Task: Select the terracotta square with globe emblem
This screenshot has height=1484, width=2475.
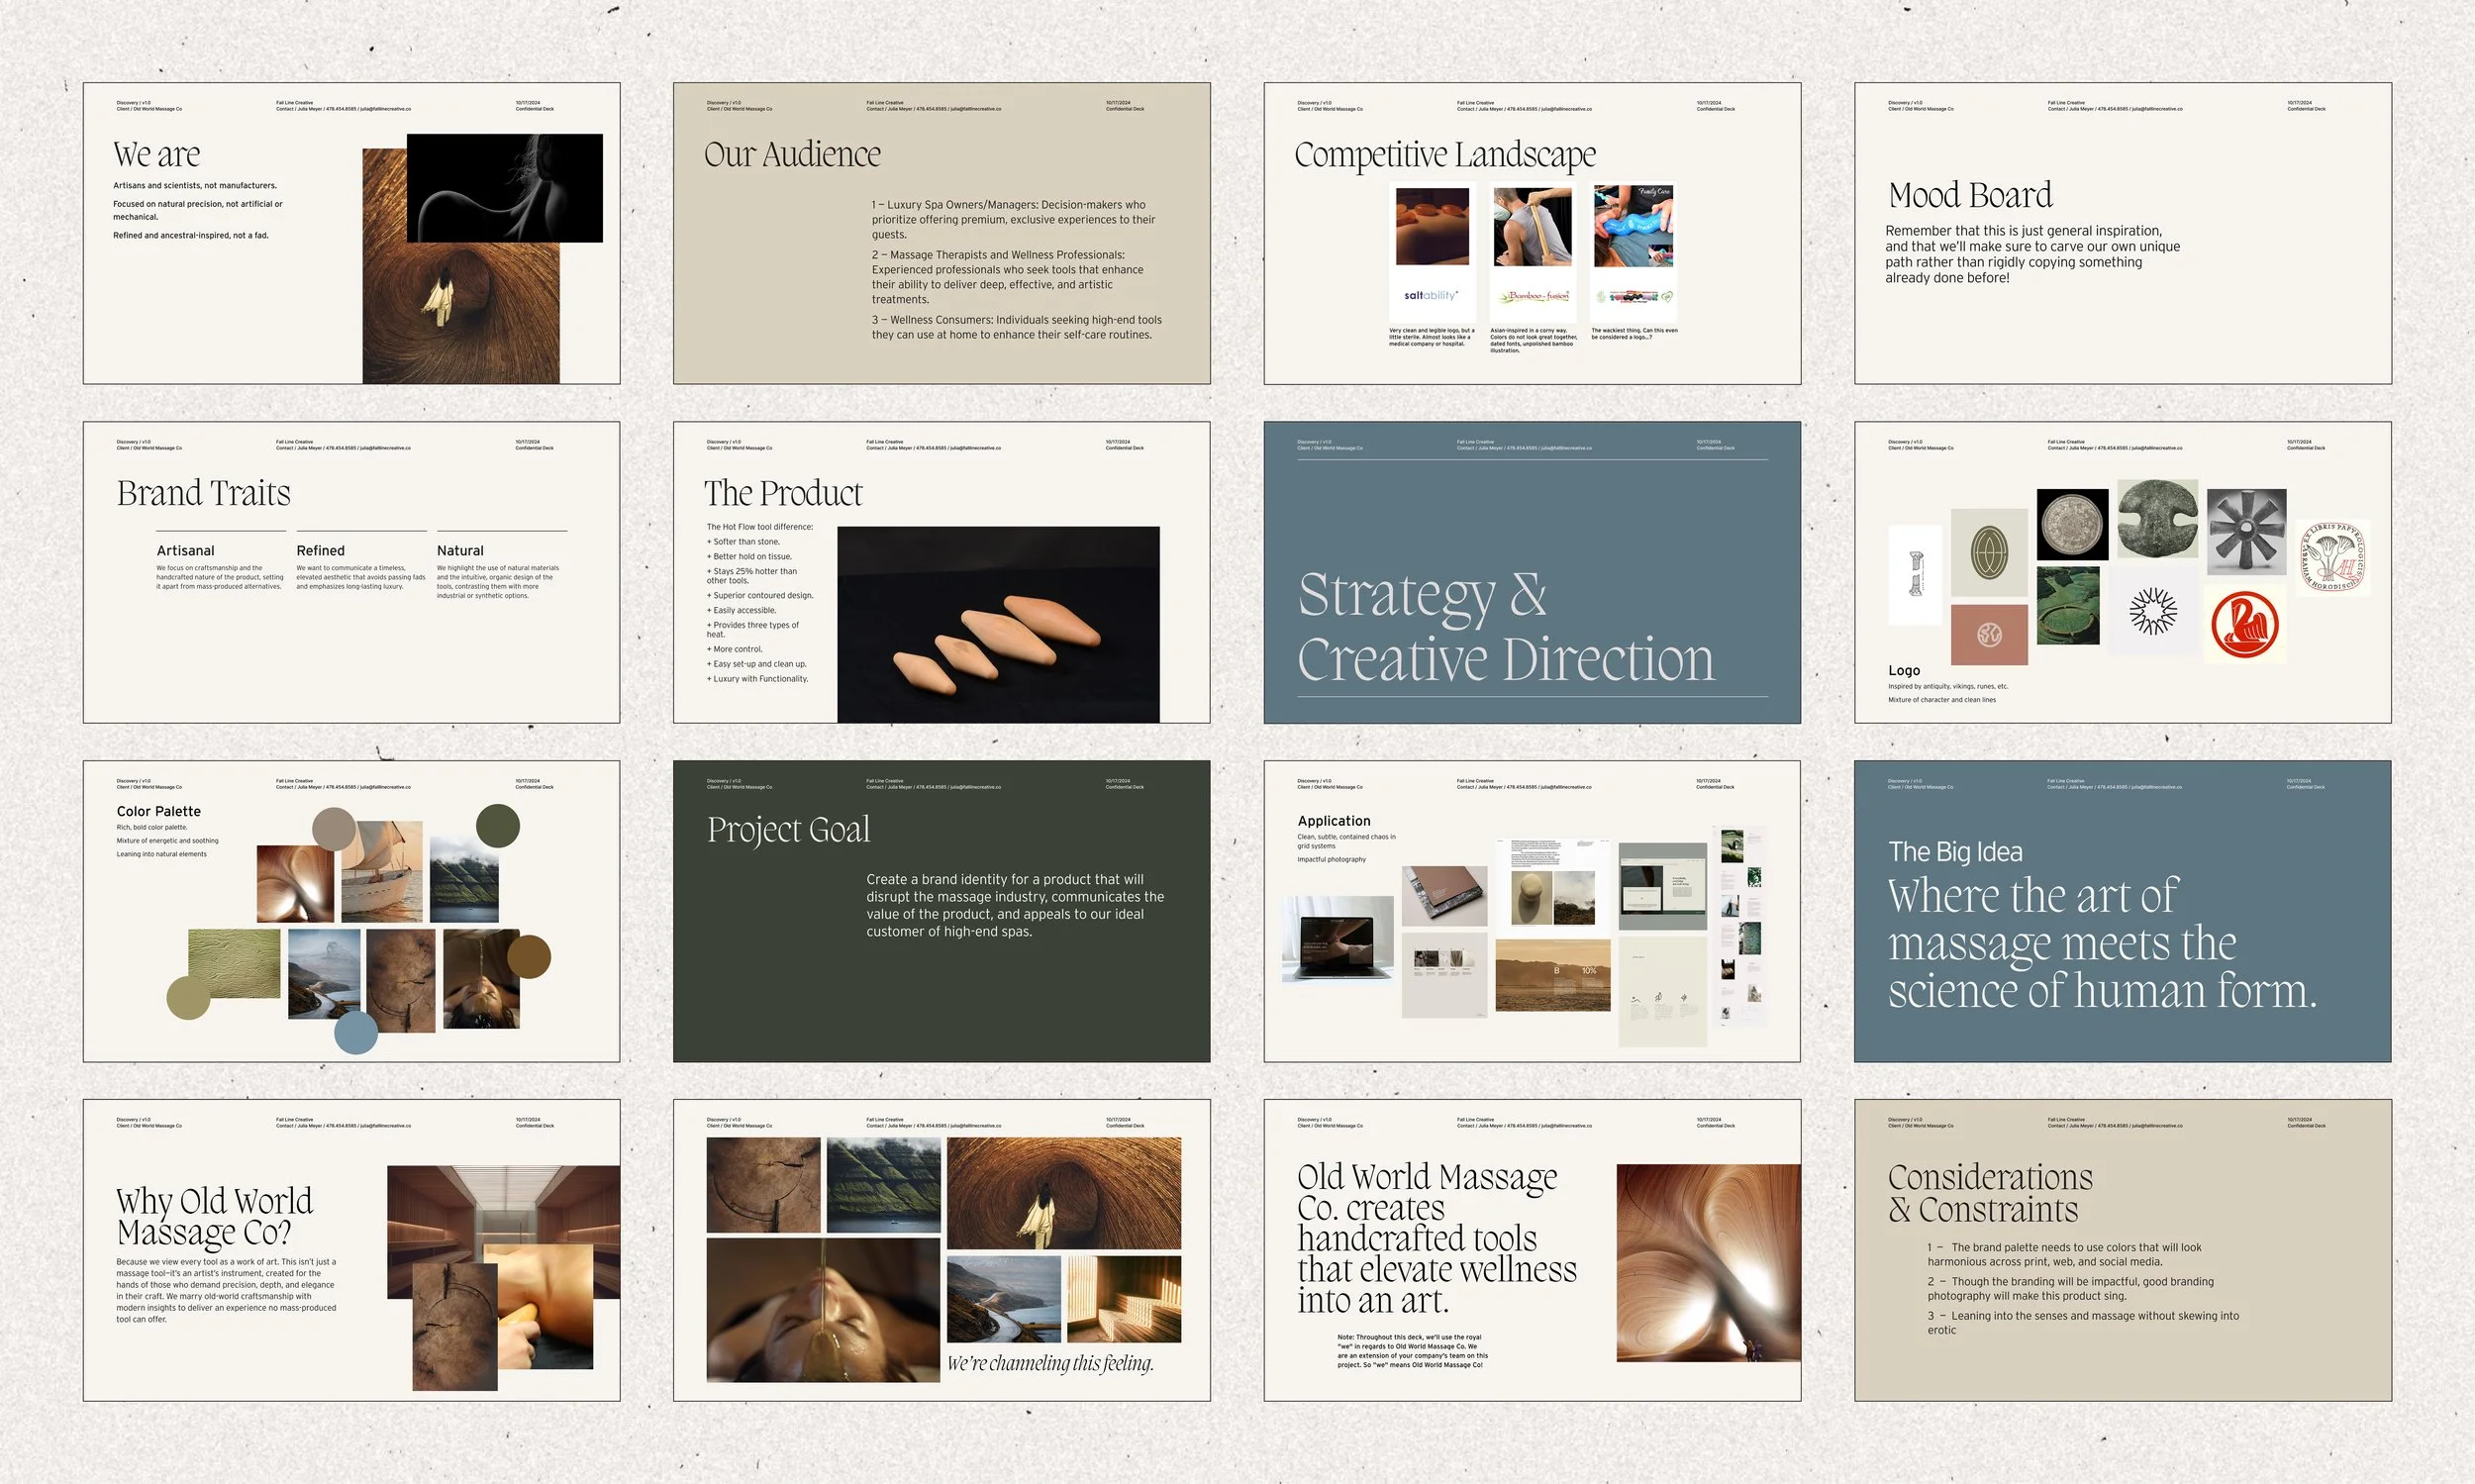Action: (x=1989, y=634)
